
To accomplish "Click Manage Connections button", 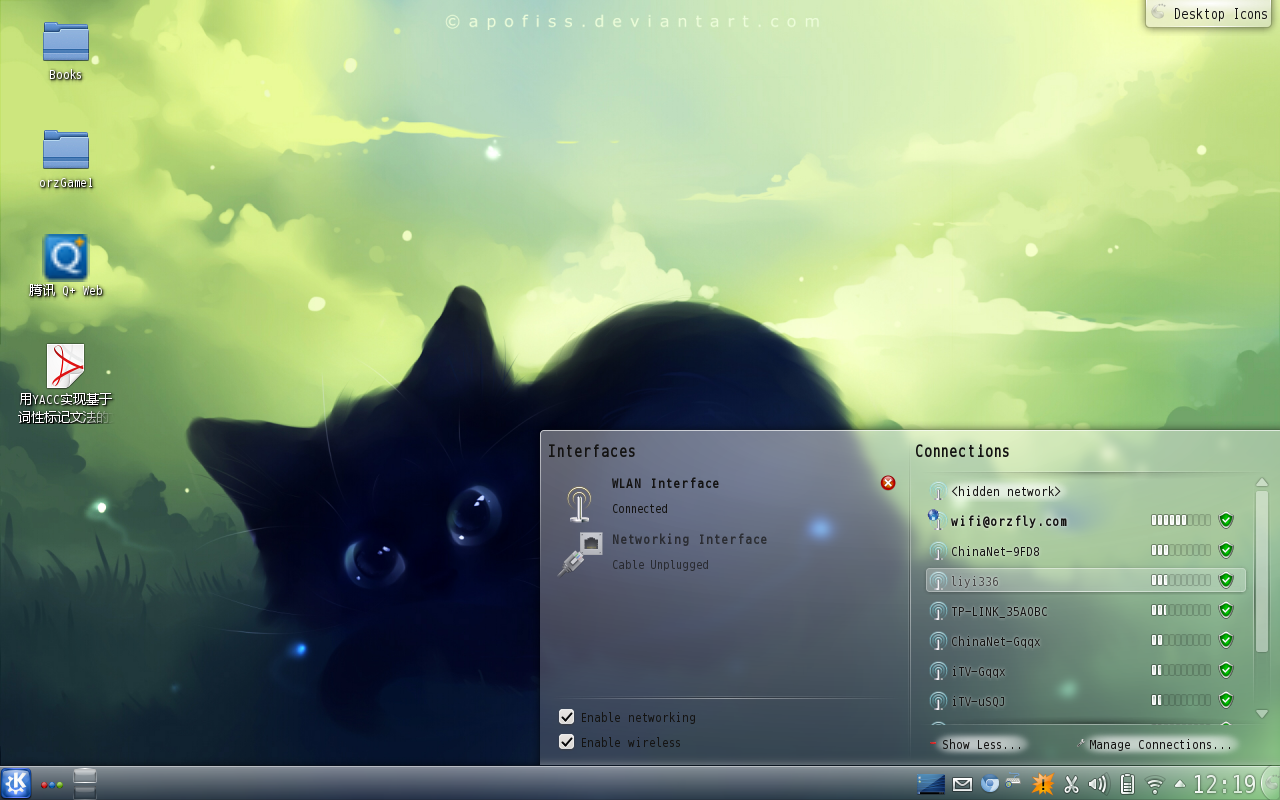I will click(1158, 744).
